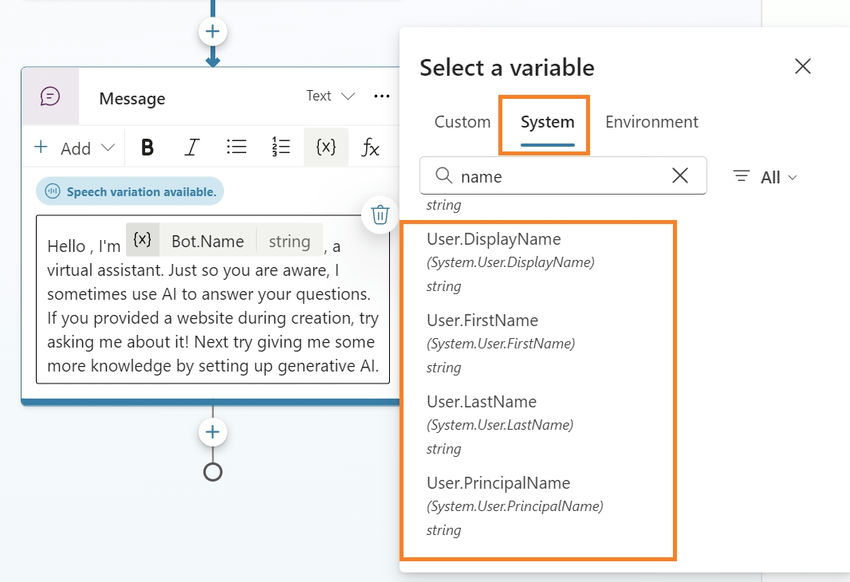Open the Message node more options menu

381,96
